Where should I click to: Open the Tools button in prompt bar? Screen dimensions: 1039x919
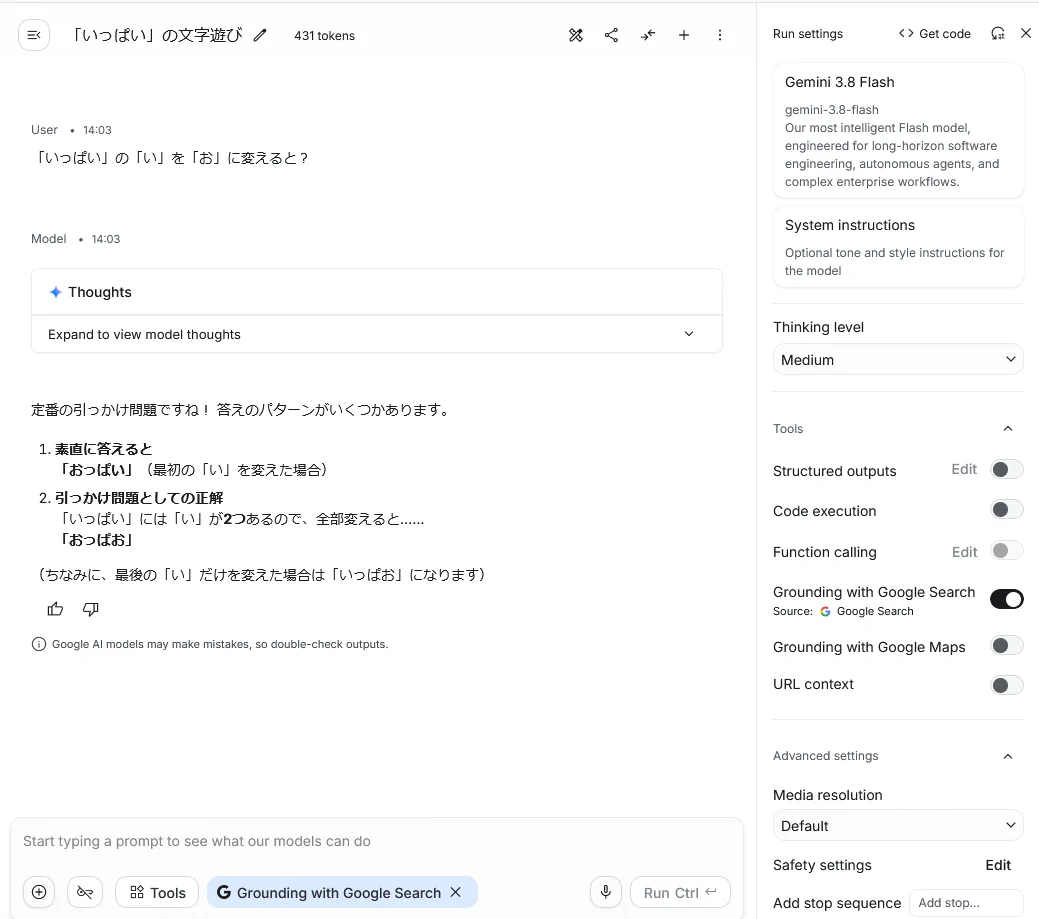pyautogui.click(x=157, y=892)
